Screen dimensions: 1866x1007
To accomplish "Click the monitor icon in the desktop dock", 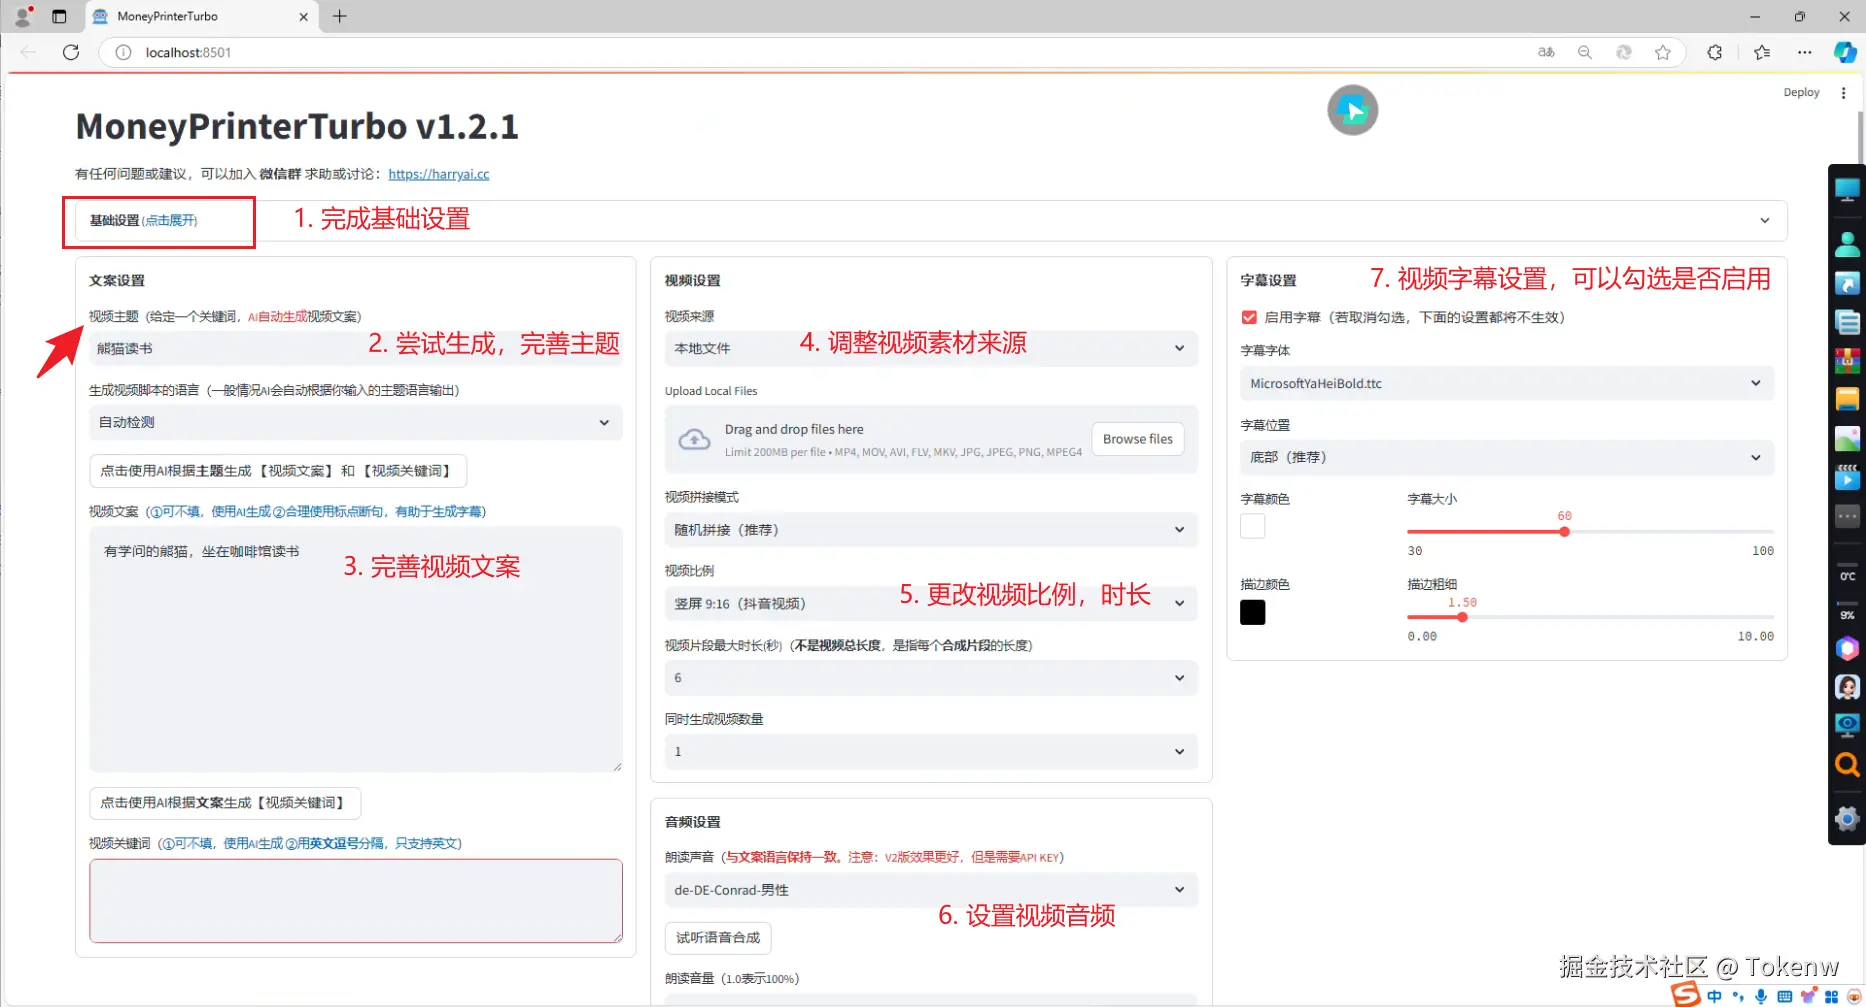I will tap(1847, 188).
